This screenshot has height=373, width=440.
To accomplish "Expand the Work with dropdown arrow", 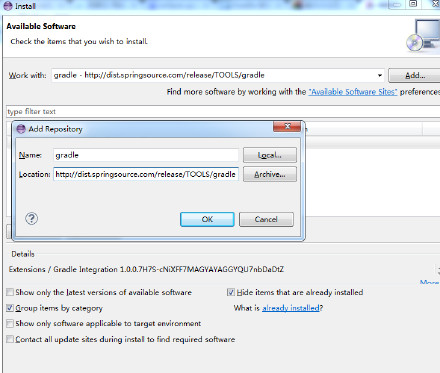I will pyautogui.click(x=380, y=75).
